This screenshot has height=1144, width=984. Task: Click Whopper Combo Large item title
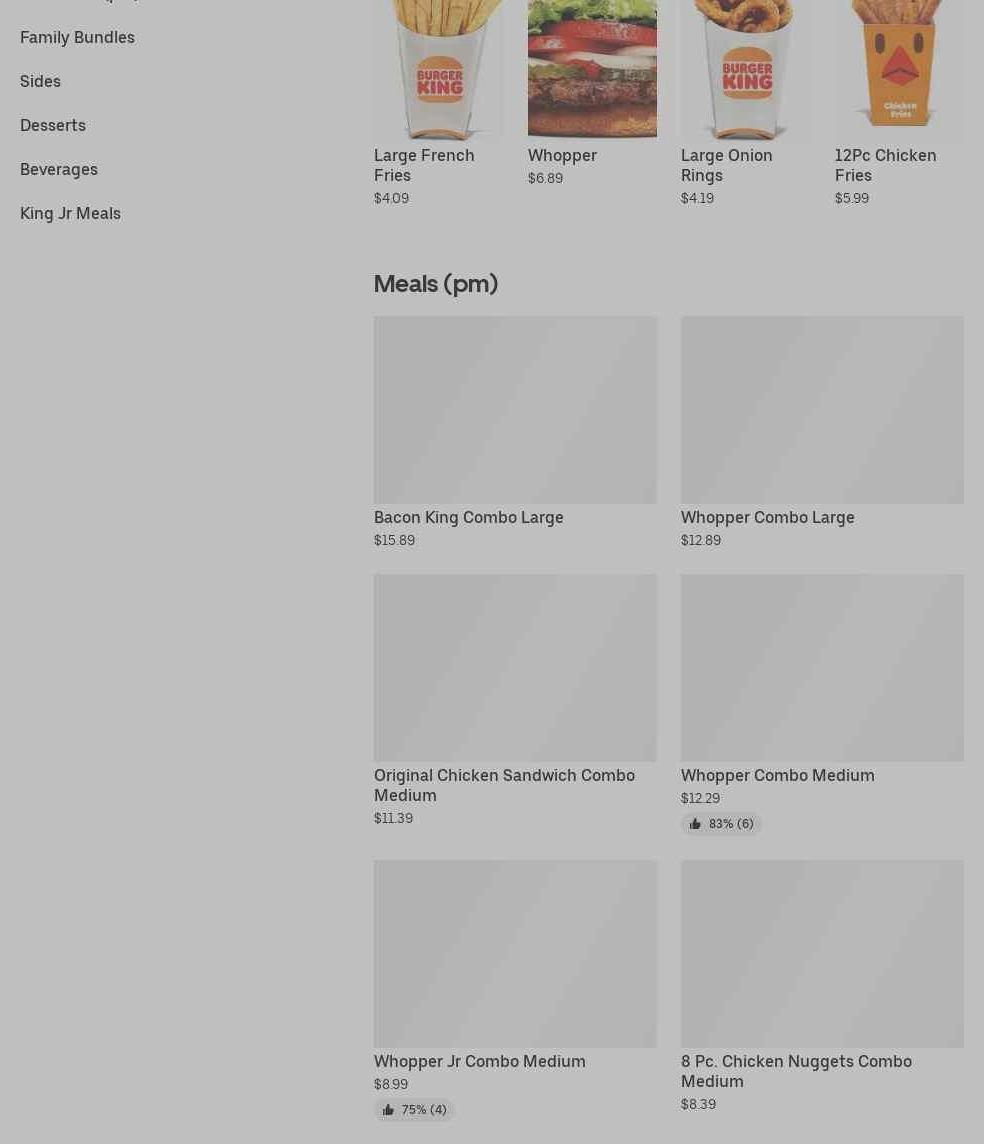767,517
